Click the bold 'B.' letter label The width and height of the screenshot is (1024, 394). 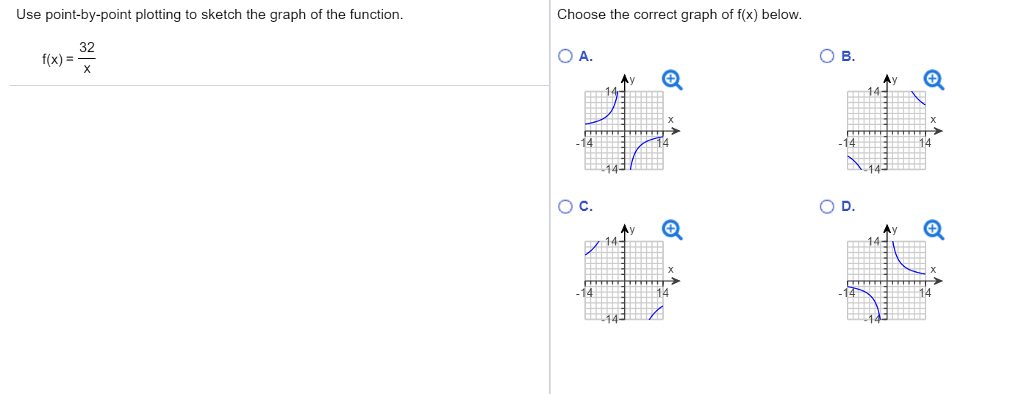tap(848, 57)
